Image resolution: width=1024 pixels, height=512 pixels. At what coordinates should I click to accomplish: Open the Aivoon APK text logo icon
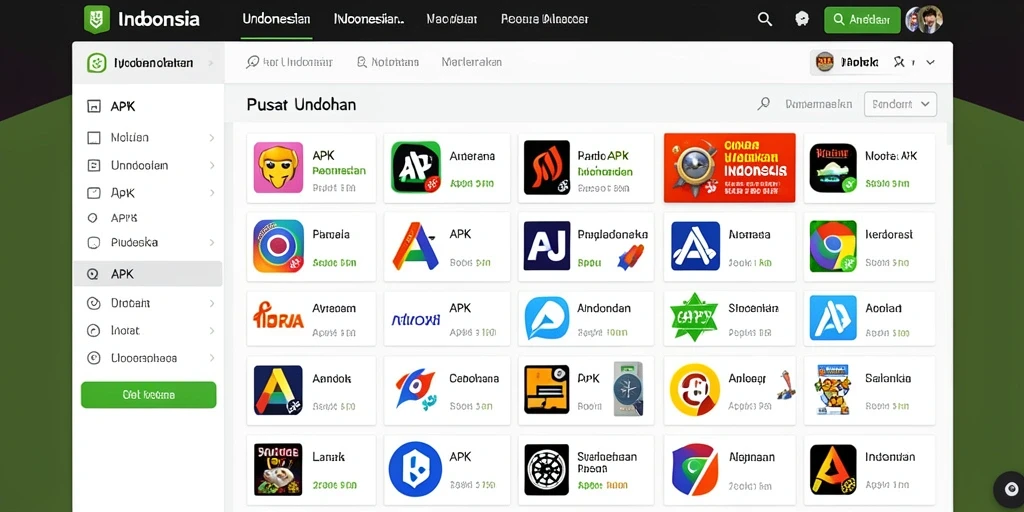(415, 320)
